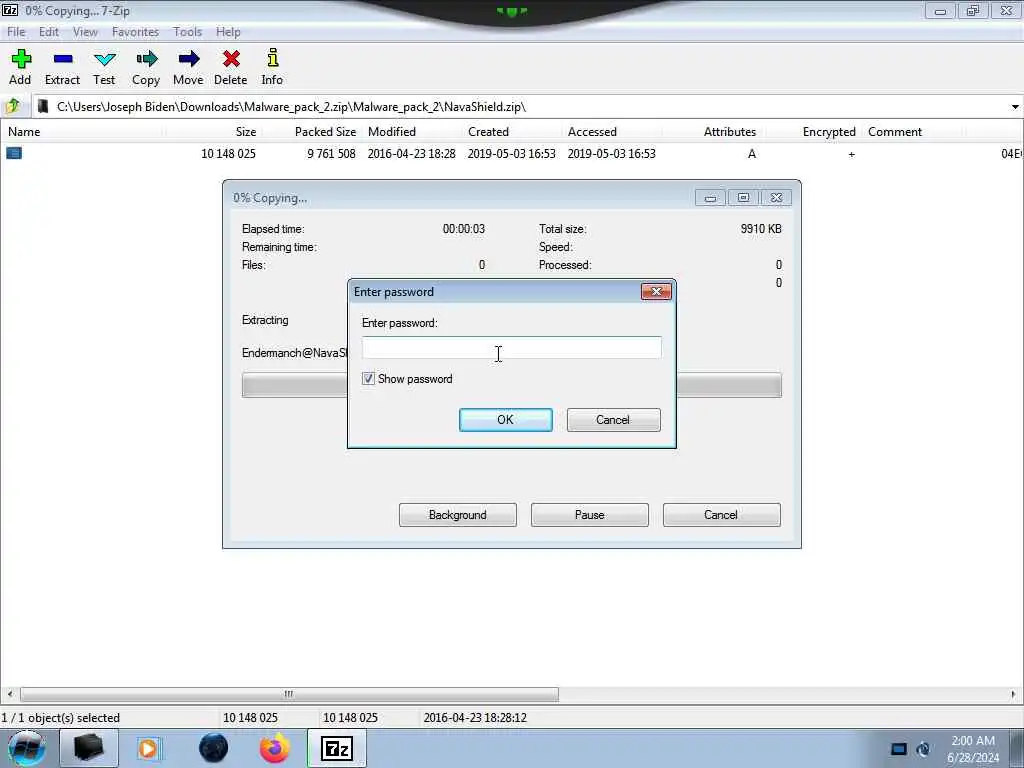1024x768 pixels.
Task: Open Firefox from the taskbar
Action: pos(274,748)
